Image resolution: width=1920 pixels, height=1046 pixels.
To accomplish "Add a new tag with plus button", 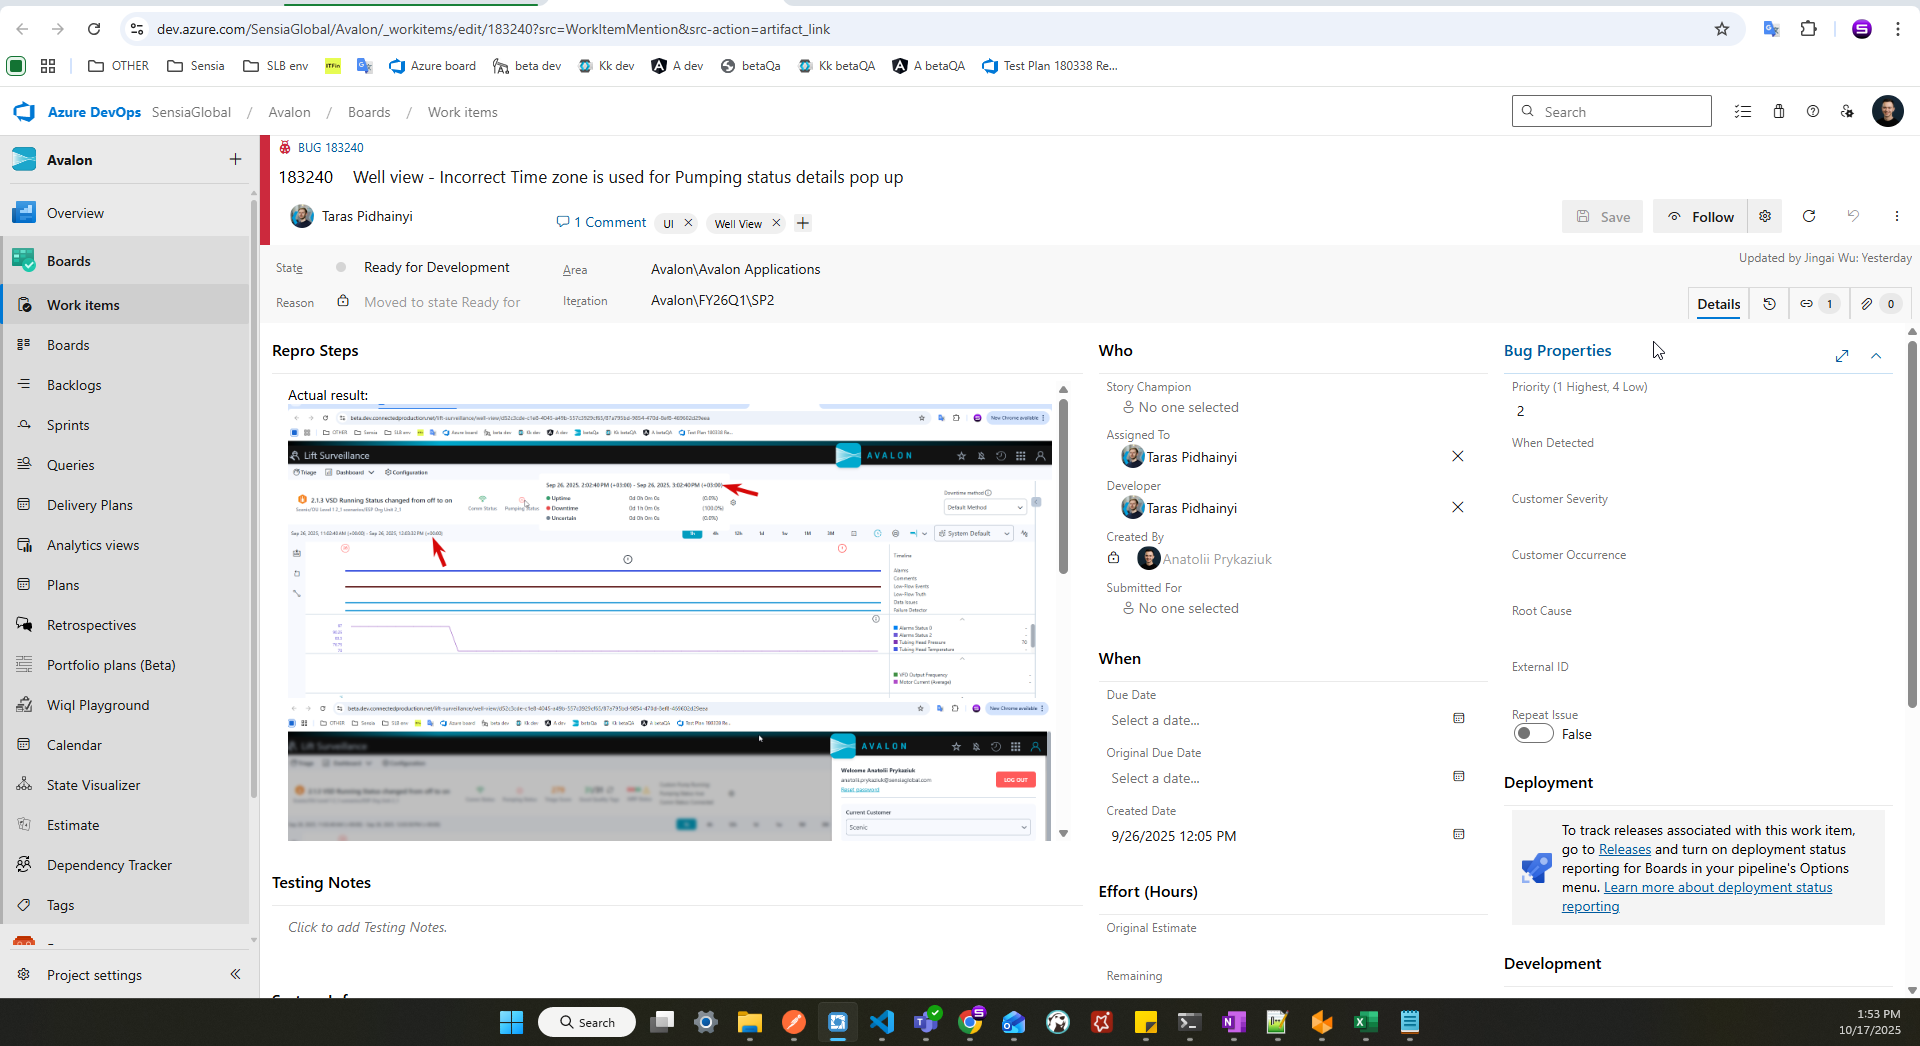I will (x=803, y=223).
